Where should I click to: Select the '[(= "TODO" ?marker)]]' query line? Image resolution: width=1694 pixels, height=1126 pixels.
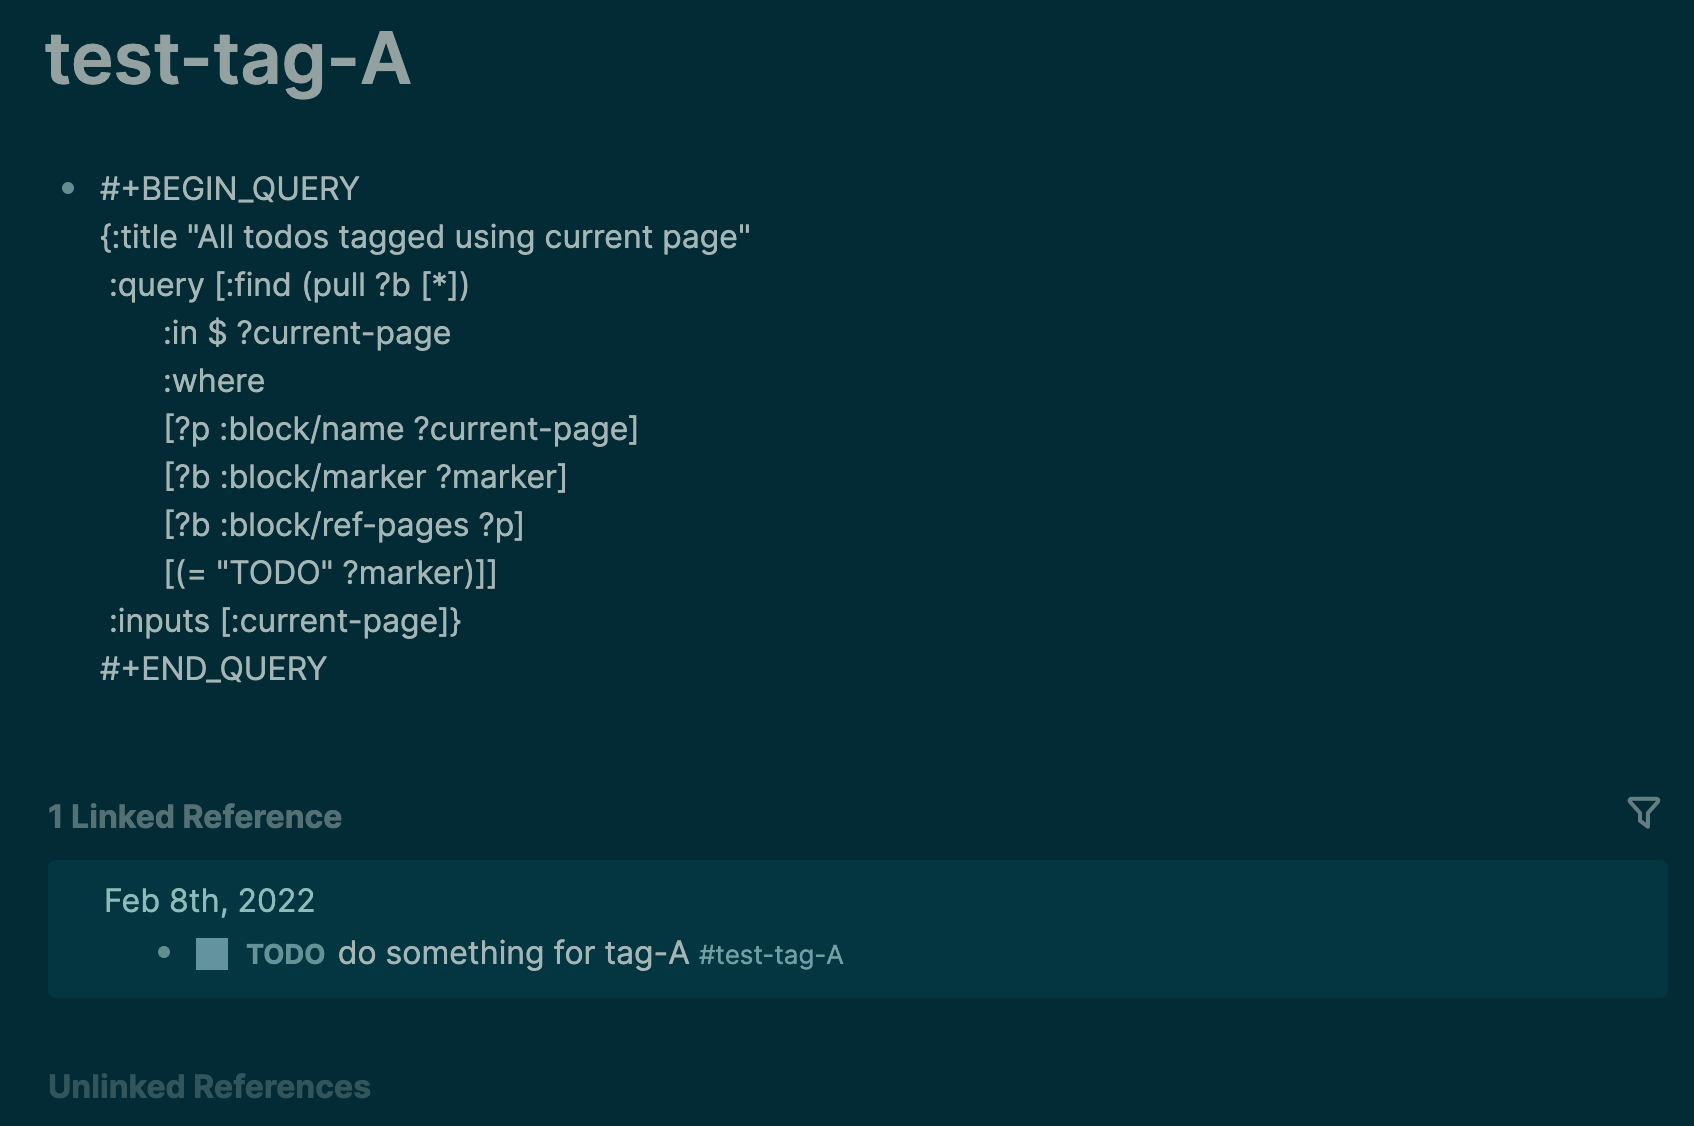[332, 572]
